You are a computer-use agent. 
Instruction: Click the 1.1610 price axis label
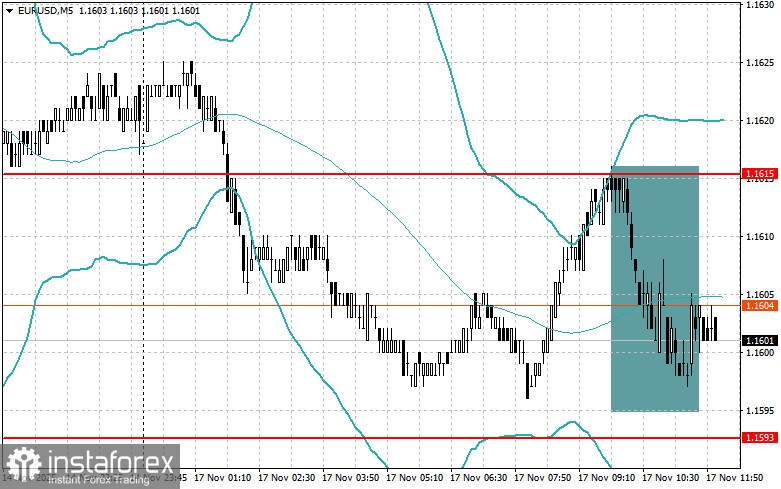point(760,237)
